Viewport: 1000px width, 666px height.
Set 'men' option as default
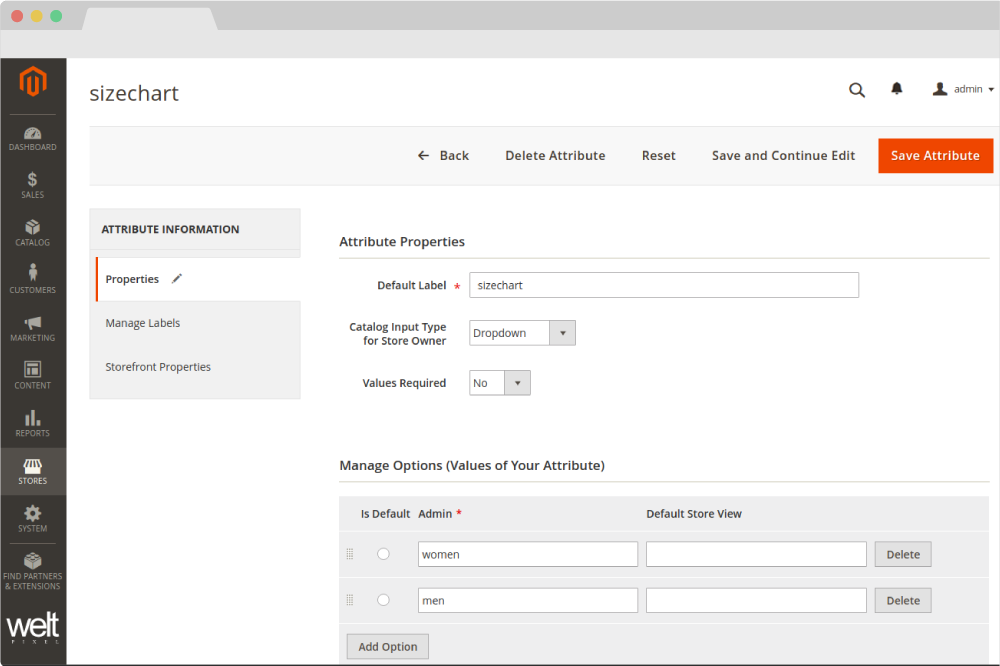click(383, 600)
